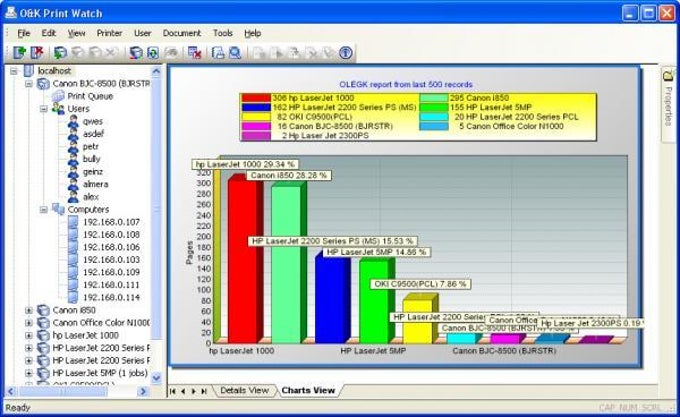Click the magnifier preview toolbar icon
680x417 pixels.
[235, 53]
